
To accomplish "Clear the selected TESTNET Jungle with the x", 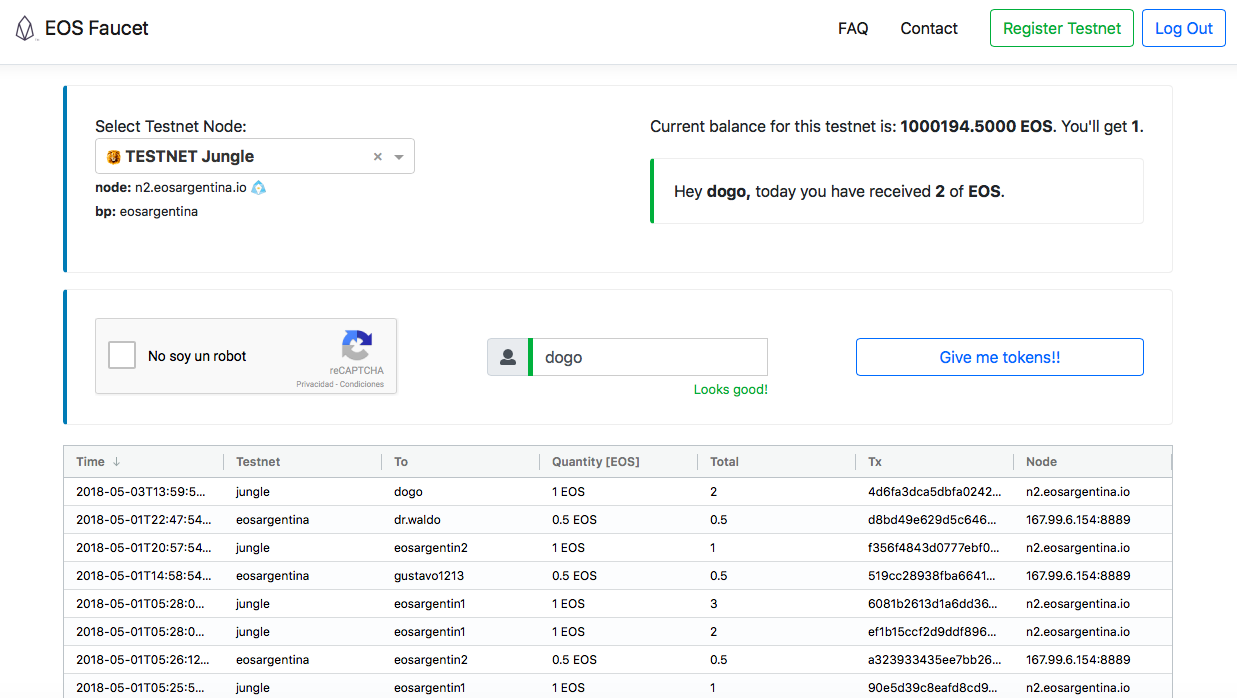I will coord(378,157).
